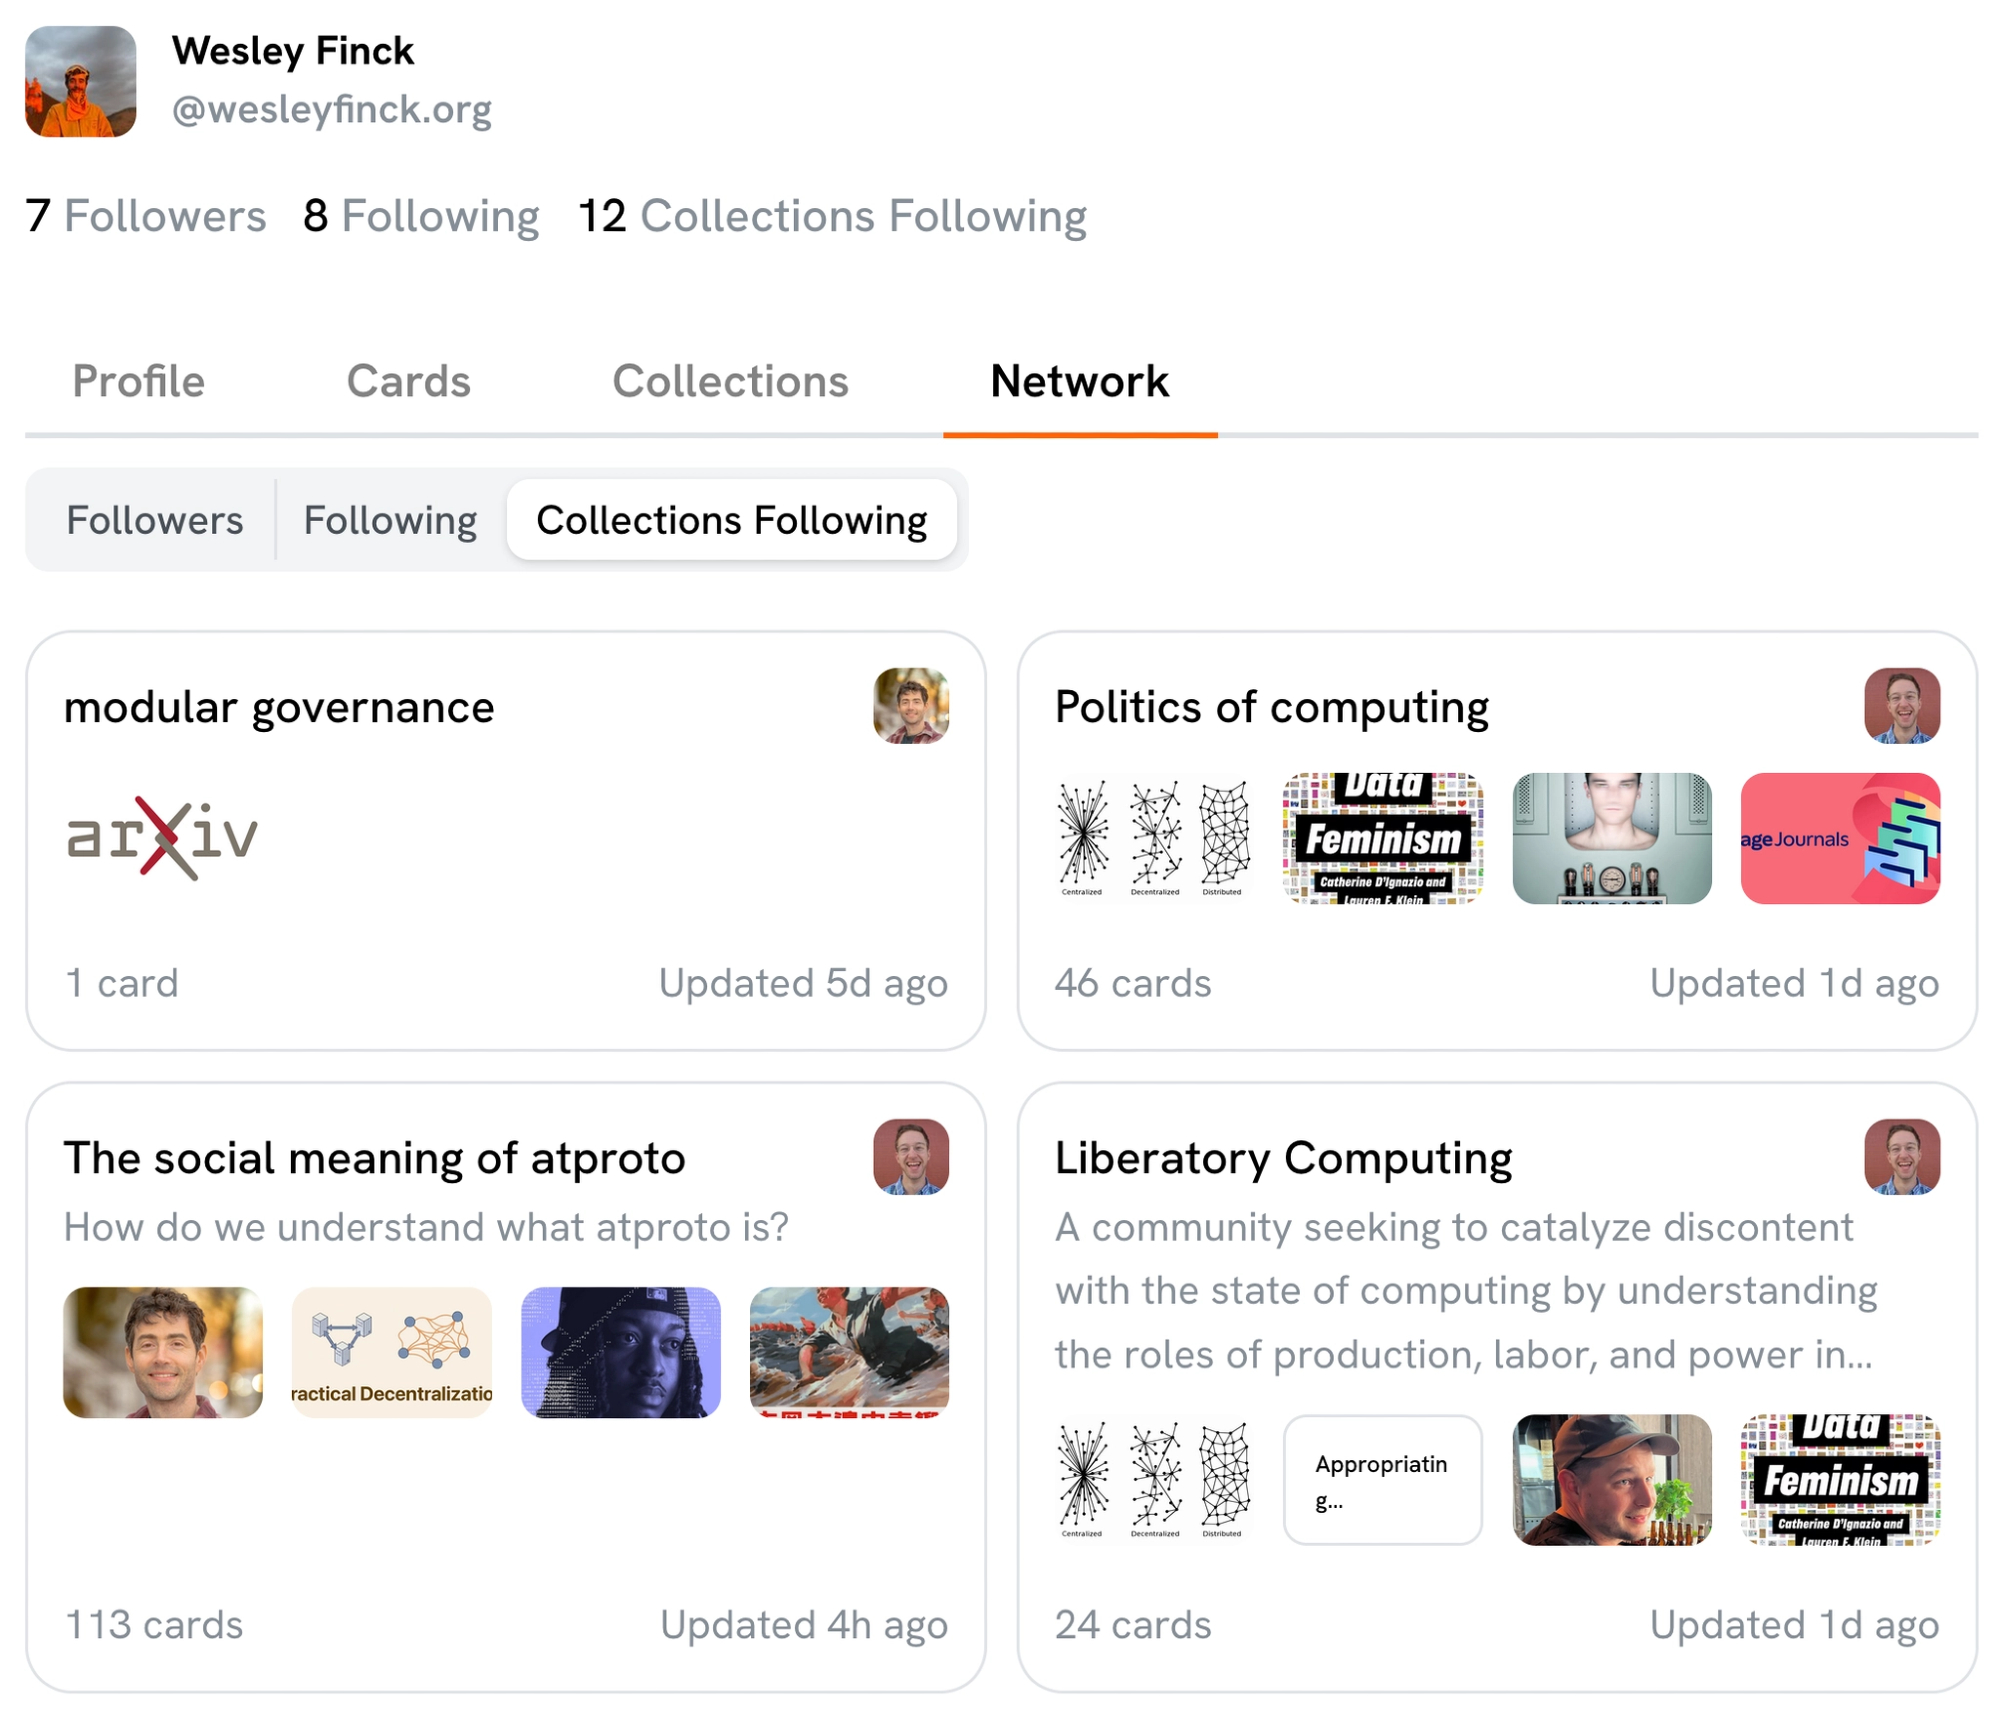The image size is (2000, 1713).
Task: Select the Collections Following segment
Action: click(x=731, y=520)
